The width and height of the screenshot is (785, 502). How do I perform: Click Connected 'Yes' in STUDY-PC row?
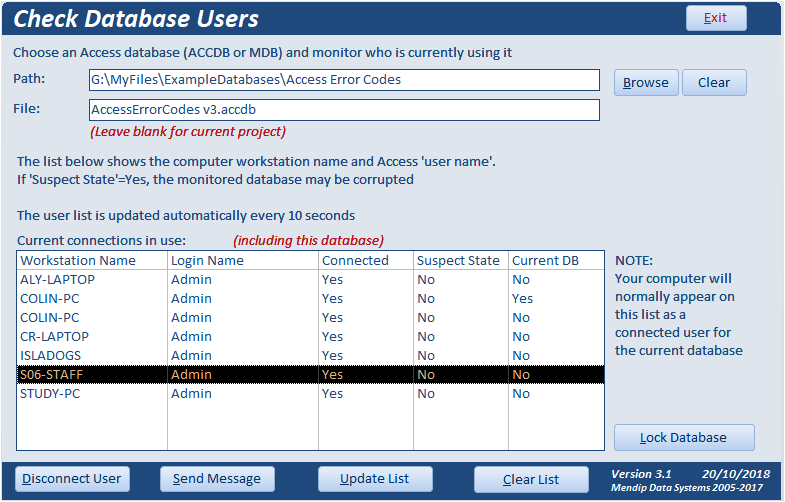[332, 394]
